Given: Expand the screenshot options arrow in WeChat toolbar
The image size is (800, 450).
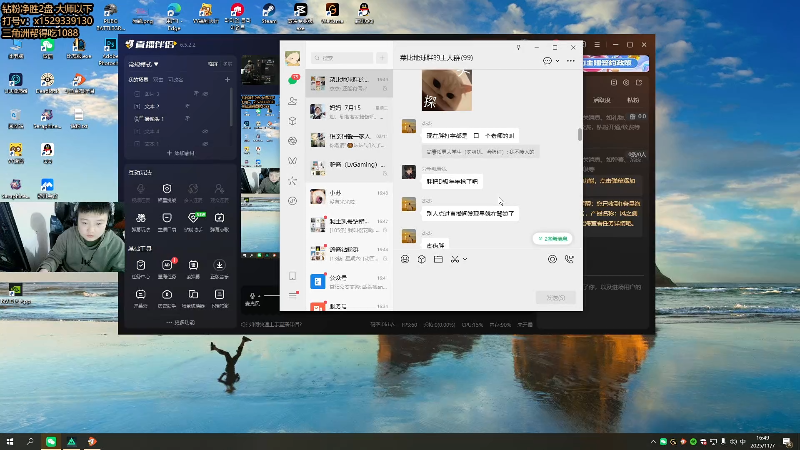Looking at the screenshot, I should (x=465, y=259).
